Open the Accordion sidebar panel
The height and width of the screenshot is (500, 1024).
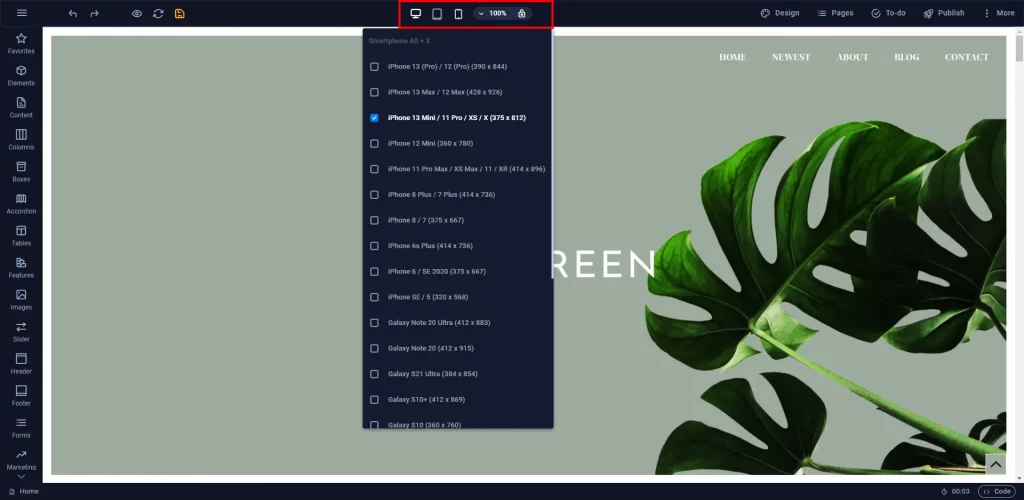coord(21,204)
